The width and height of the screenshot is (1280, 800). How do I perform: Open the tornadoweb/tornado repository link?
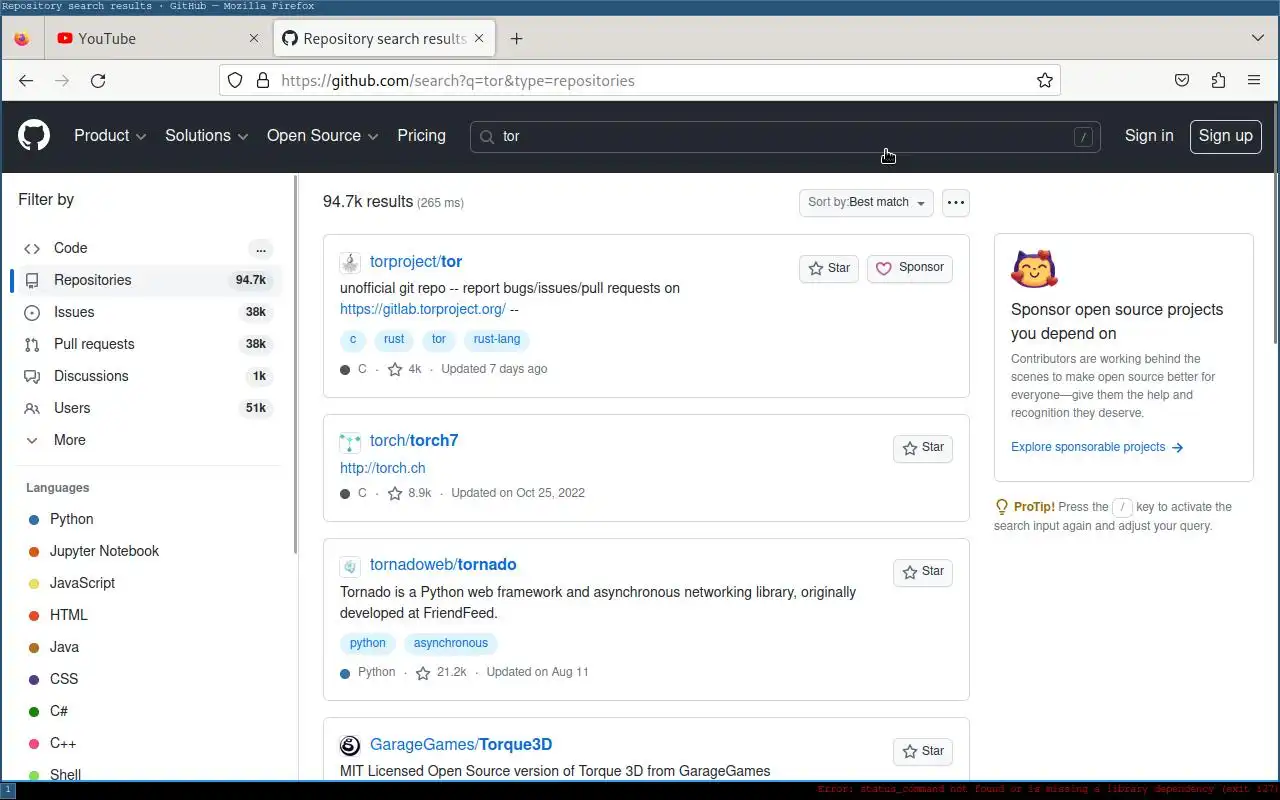(x=443, y=565)
